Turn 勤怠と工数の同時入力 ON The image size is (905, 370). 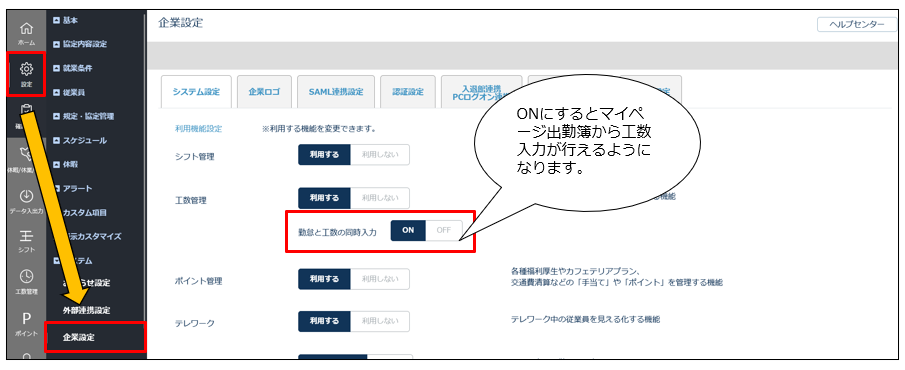tap(408, 230)
